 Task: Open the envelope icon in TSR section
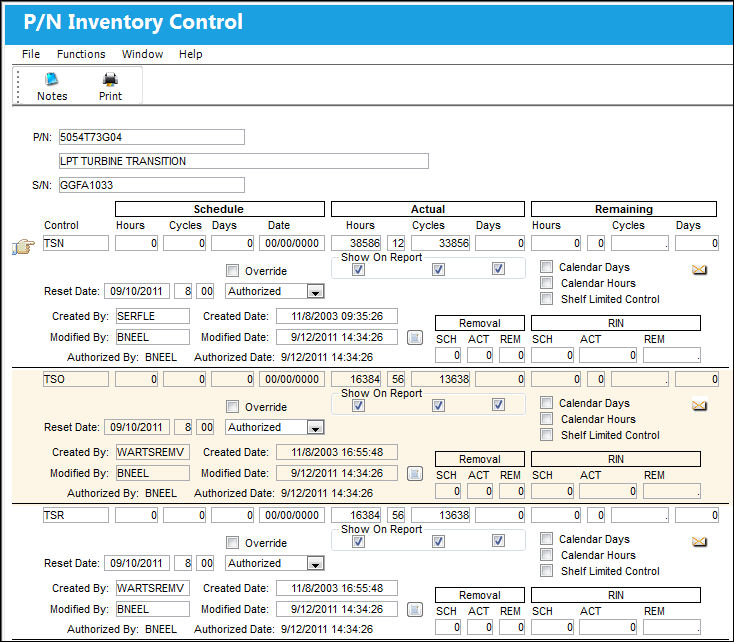pos(699,541)
